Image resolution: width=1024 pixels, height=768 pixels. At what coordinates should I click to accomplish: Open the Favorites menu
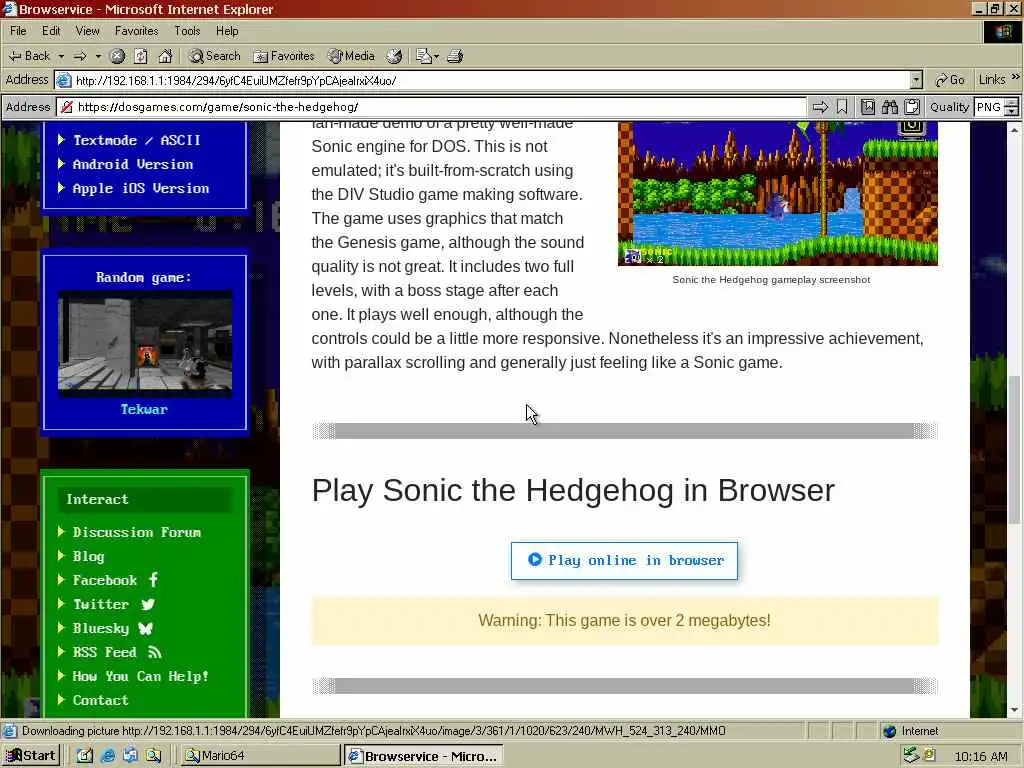[136, 31]
